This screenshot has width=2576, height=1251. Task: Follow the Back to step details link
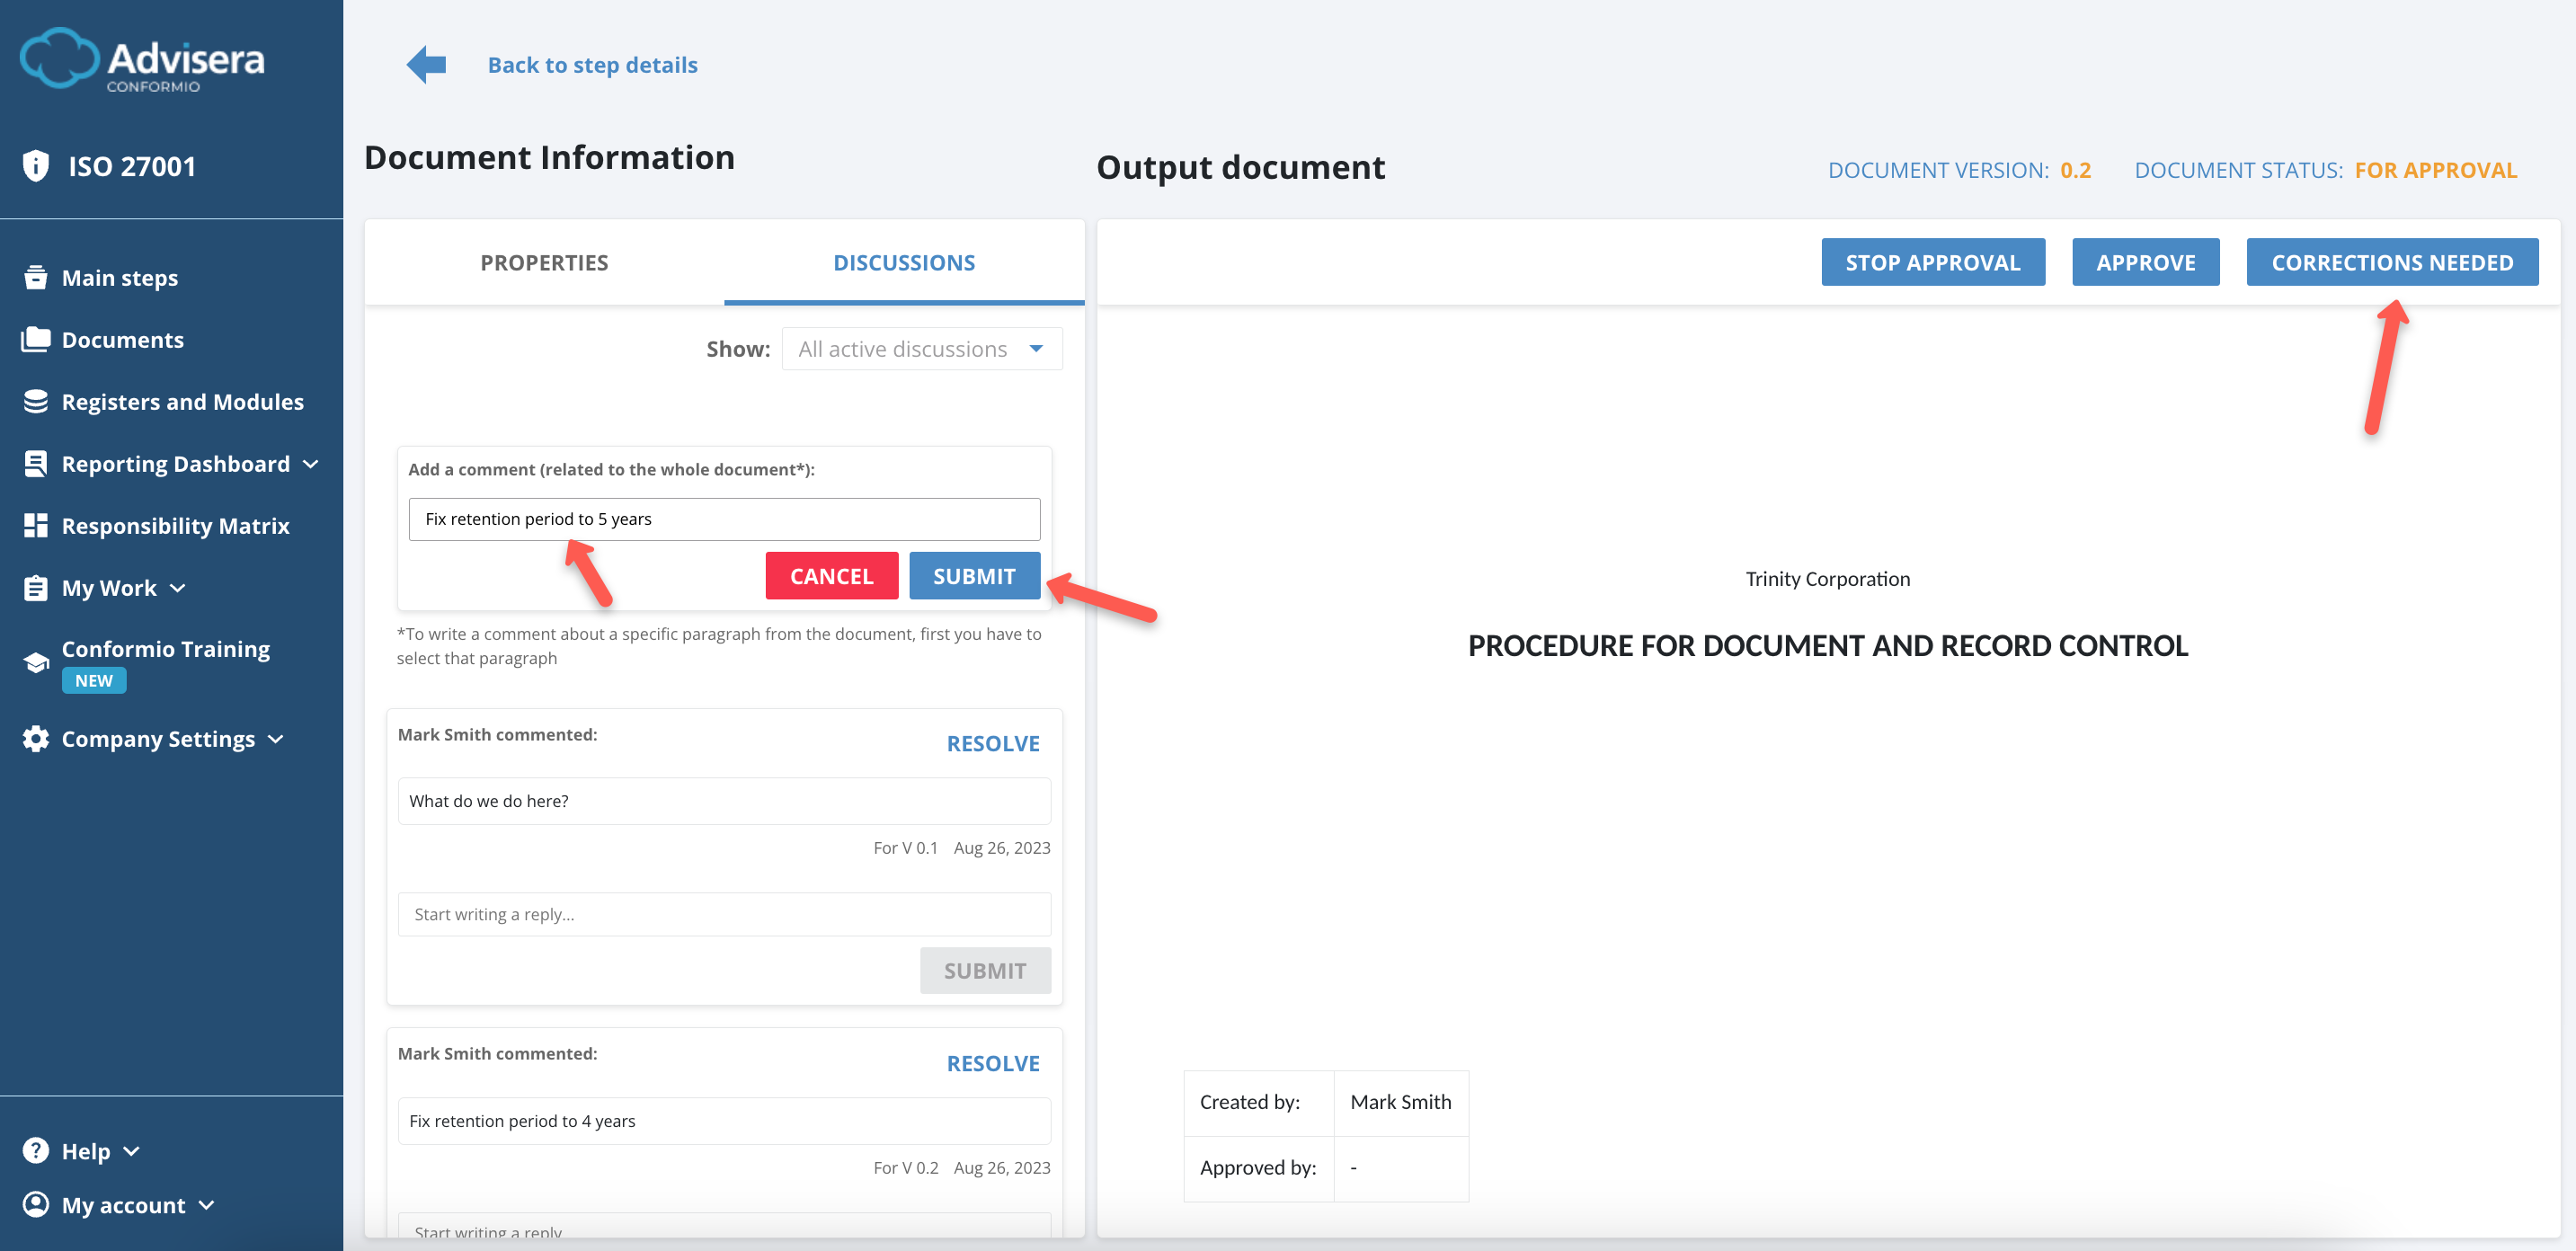[x=592, y=64]
